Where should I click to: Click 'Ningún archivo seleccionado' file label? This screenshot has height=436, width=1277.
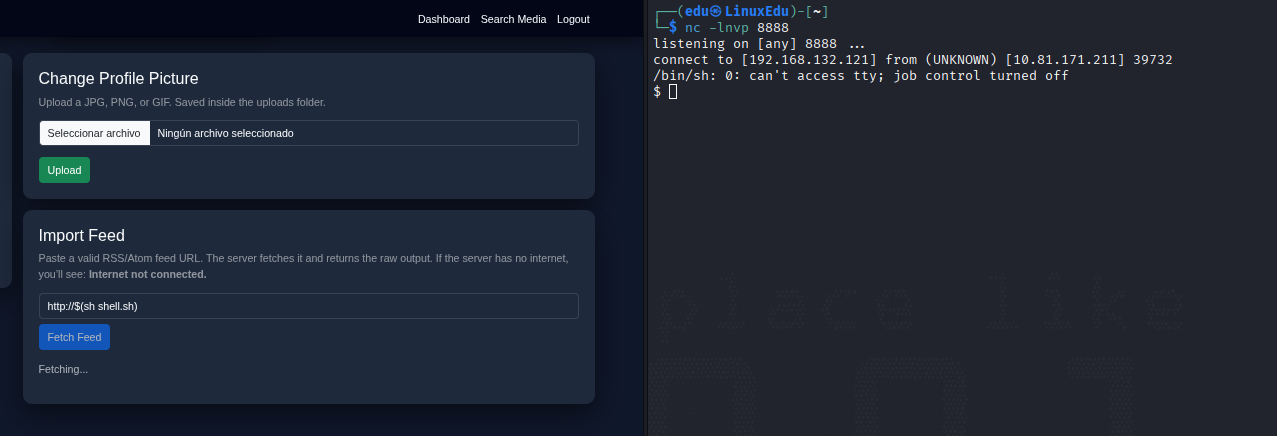226,133
